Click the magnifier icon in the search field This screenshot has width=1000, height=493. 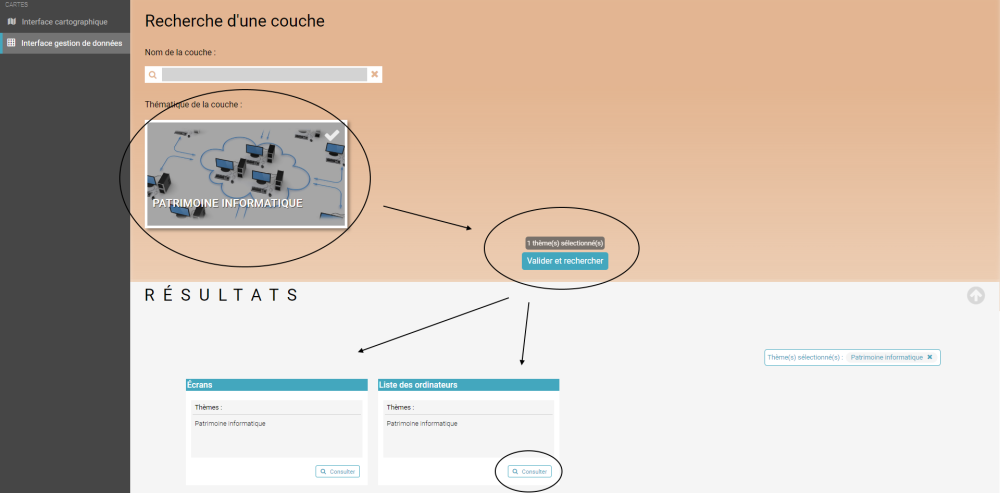click(152, 75)
